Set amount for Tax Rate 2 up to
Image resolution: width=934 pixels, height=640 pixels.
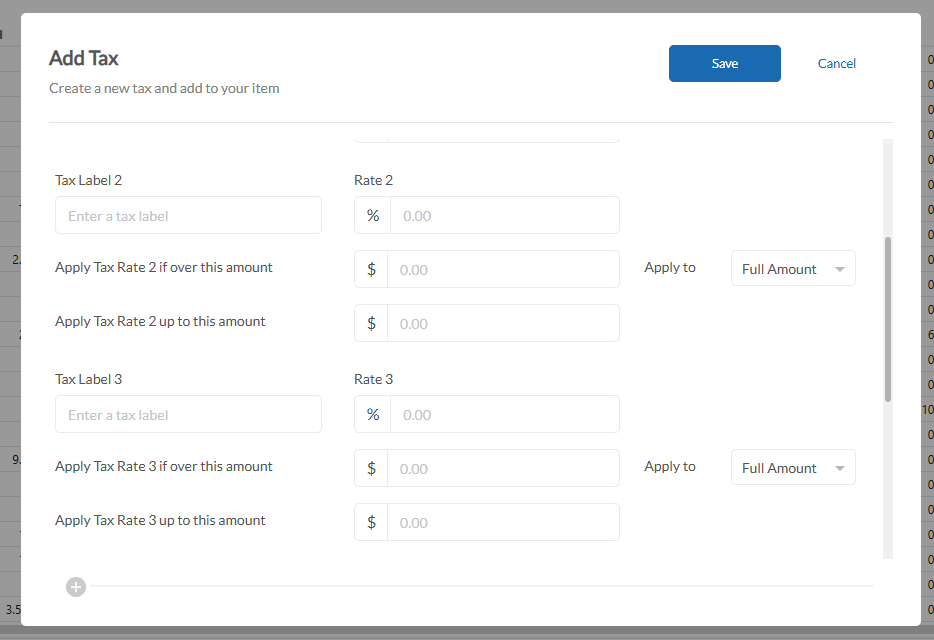pos(503,324)
